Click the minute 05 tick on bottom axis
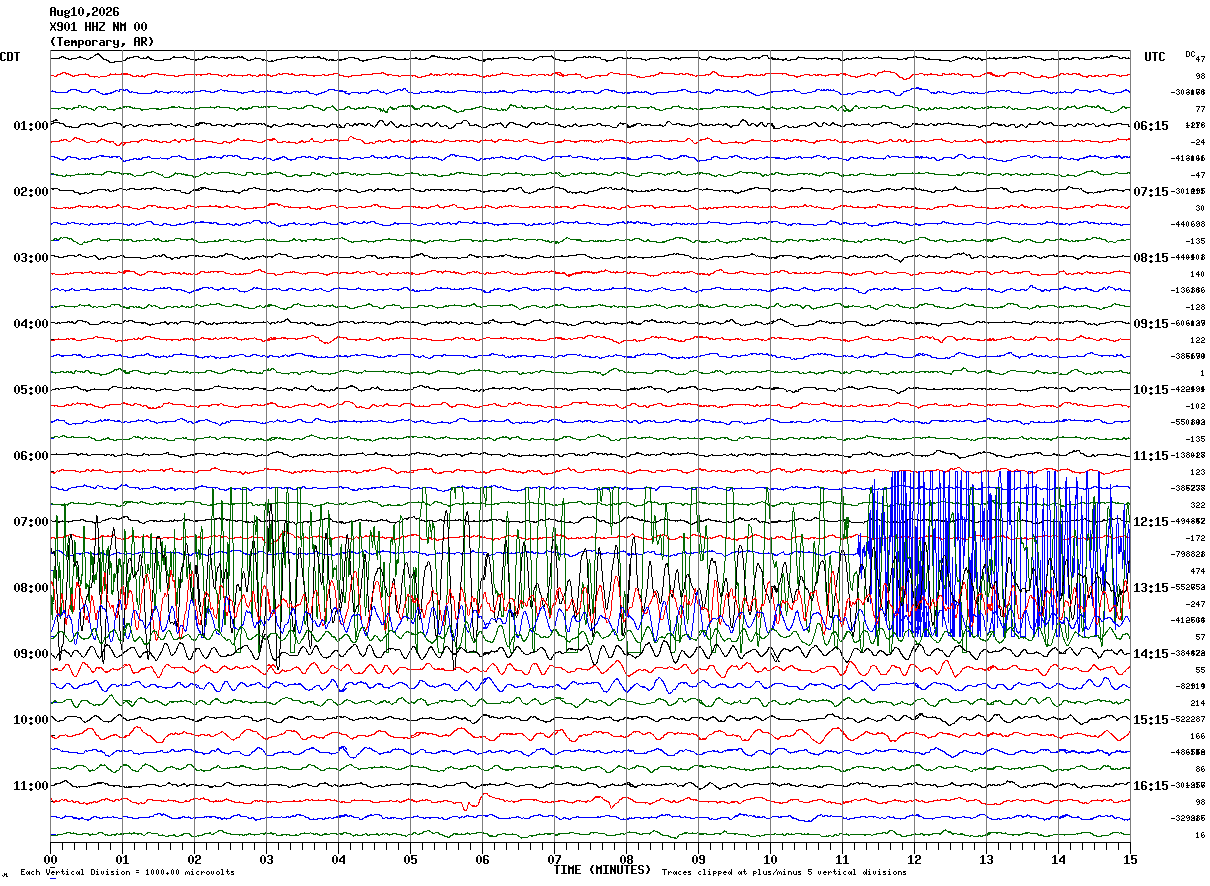 410,859
